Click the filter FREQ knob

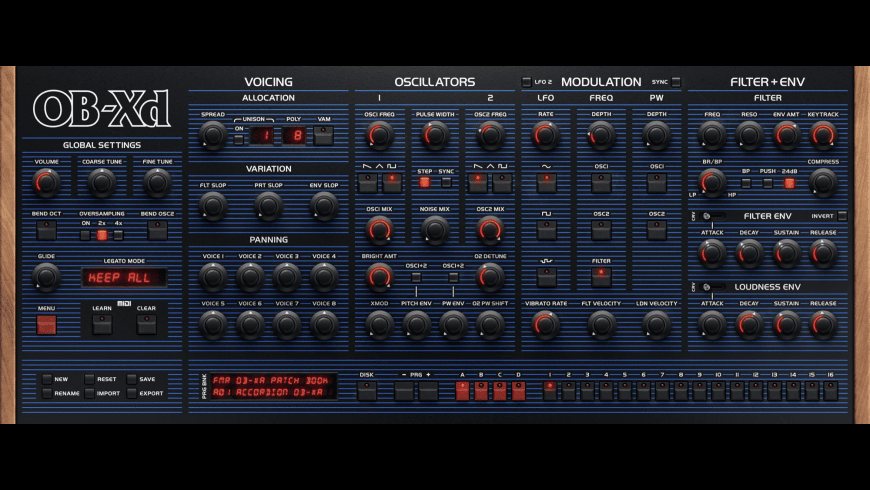coord(712,135)
